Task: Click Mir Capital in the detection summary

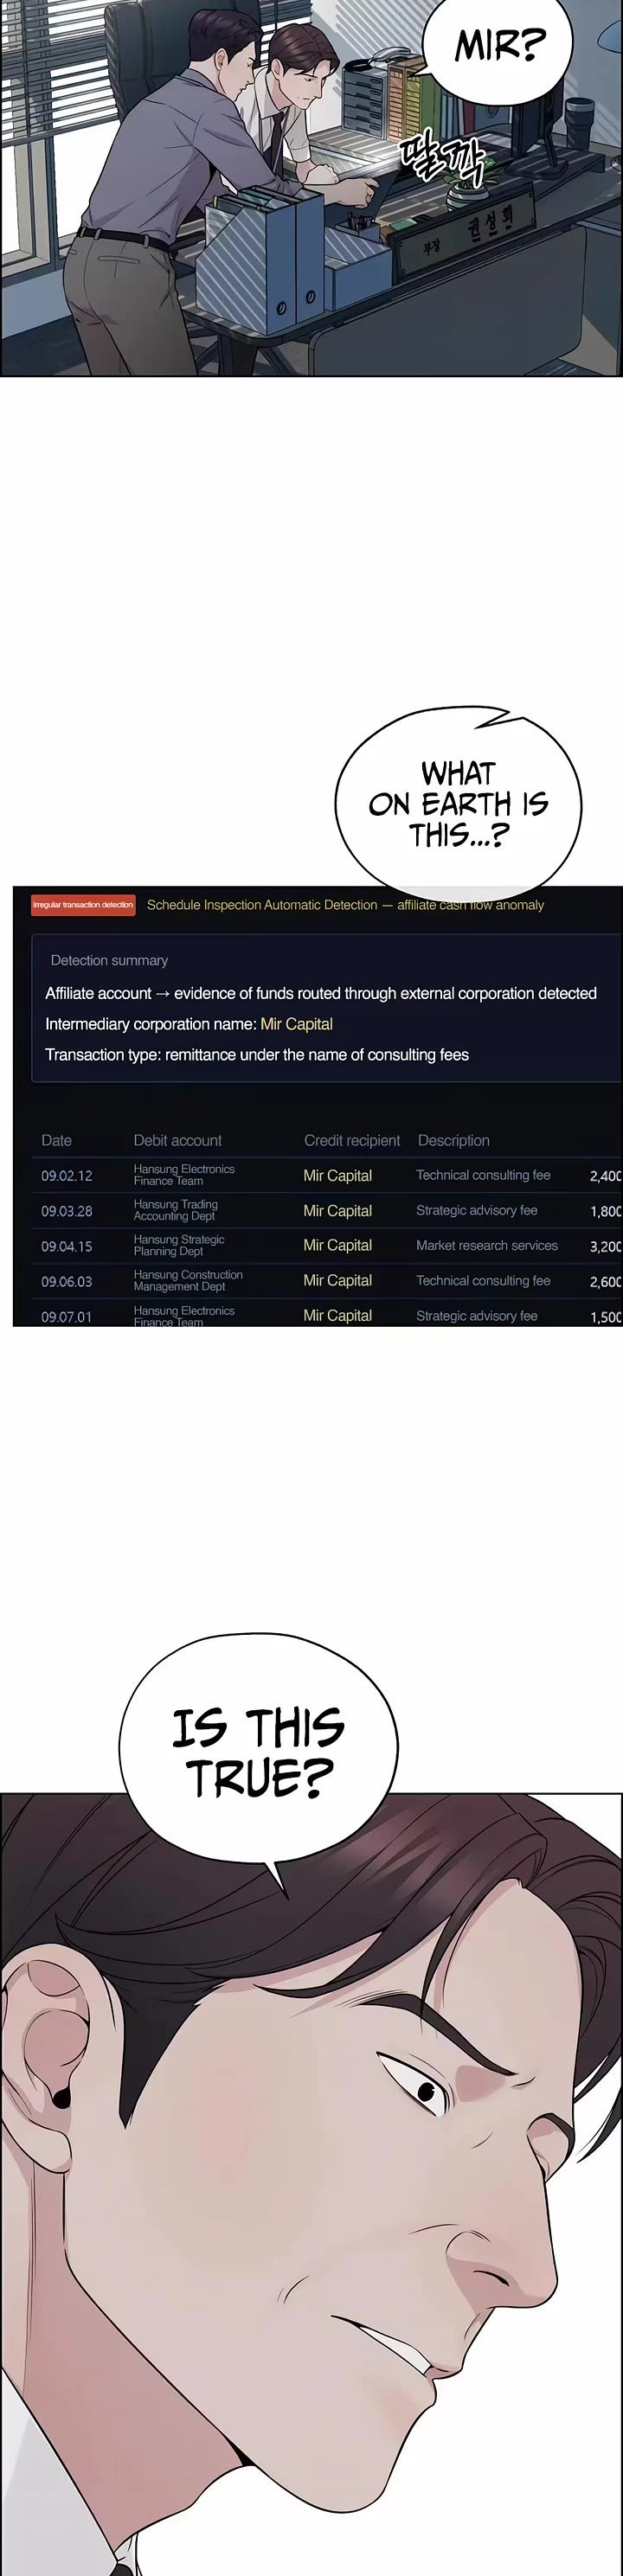Action: coord(296,1024)
